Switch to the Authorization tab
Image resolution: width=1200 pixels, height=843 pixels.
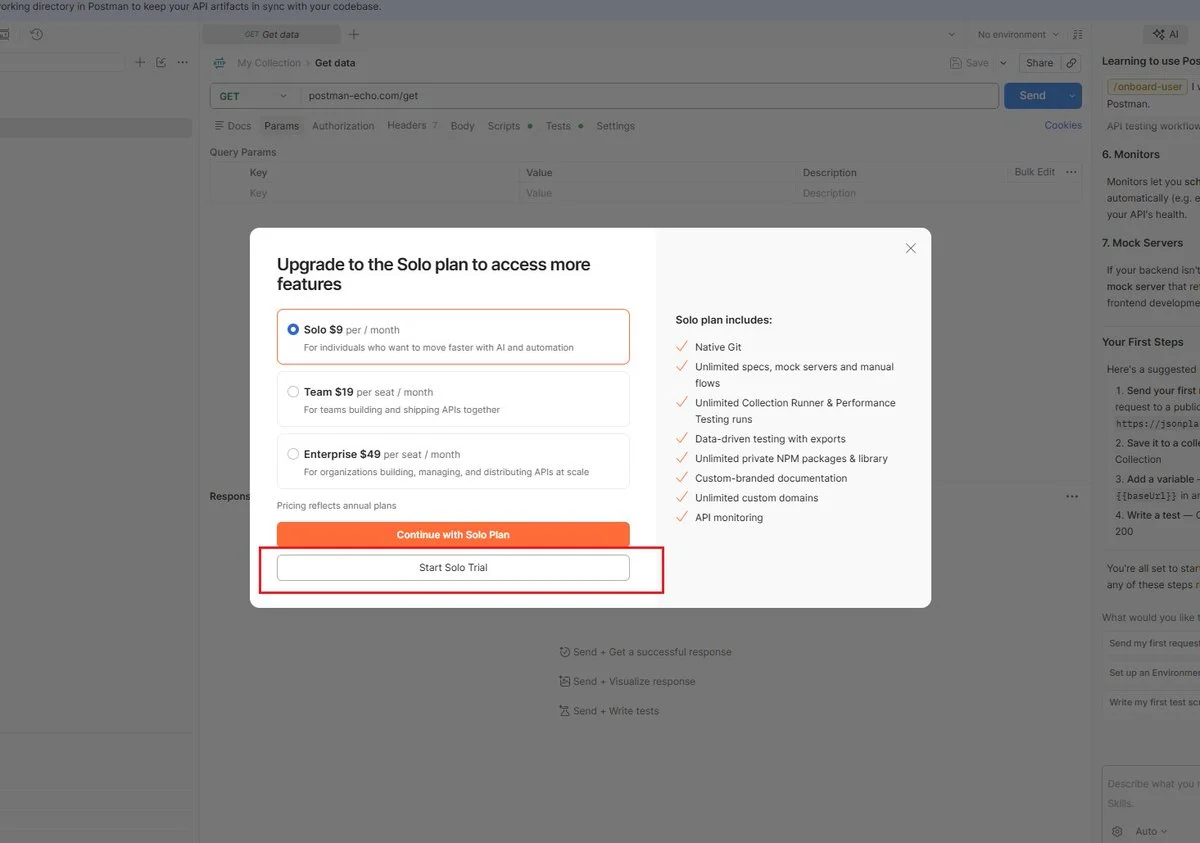click(343, 126)
